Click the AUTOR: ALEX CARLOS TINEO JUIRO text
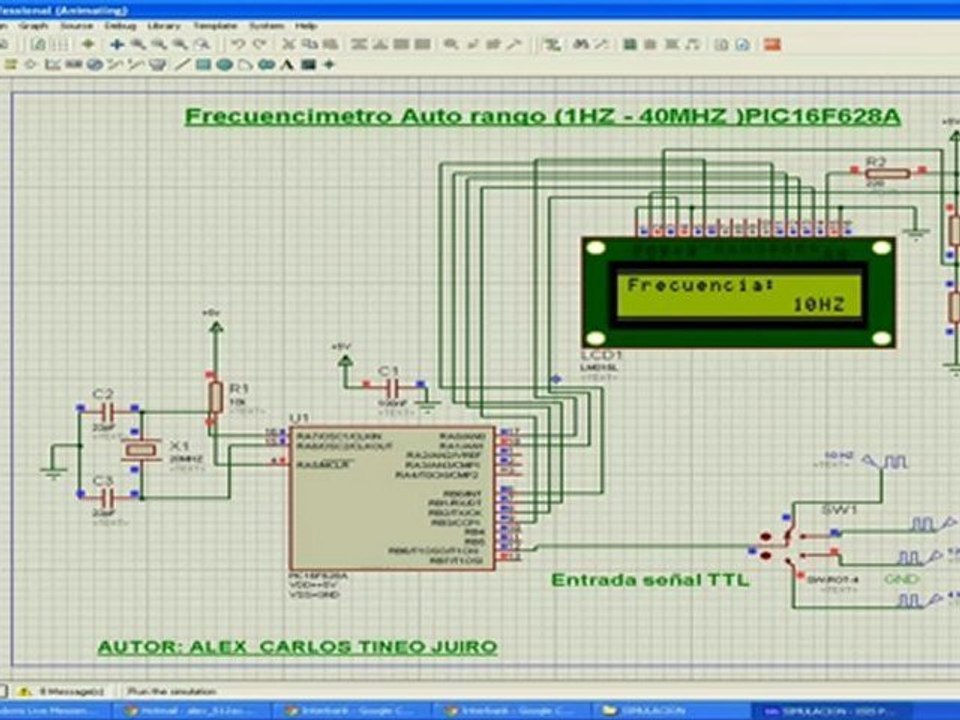 [x=298, y=647]
